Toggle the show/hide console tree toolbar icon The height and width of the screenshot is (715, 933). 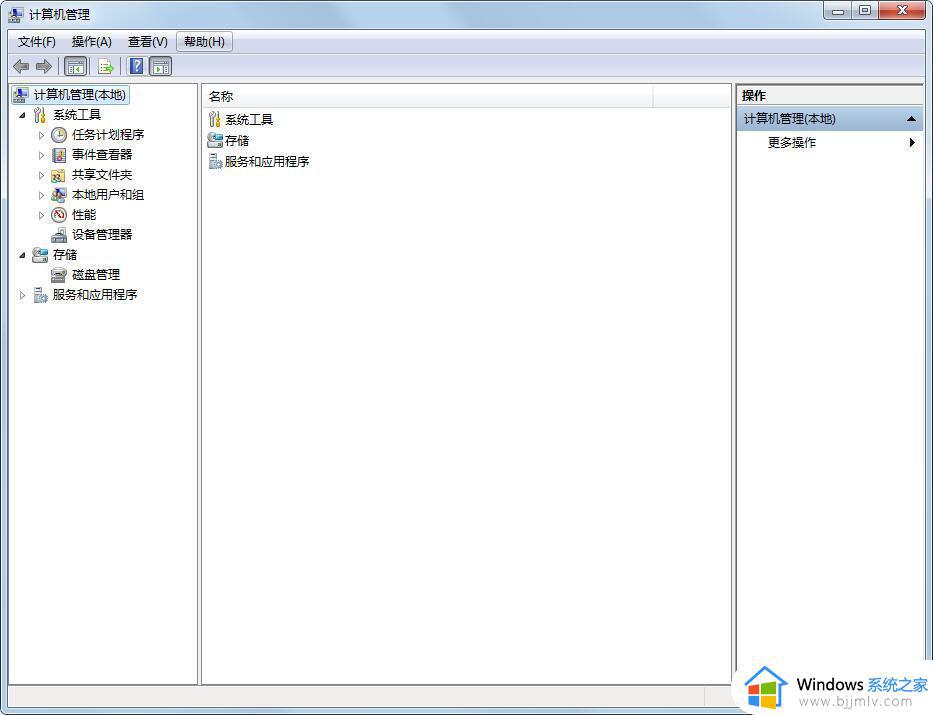tap(76, 67)
